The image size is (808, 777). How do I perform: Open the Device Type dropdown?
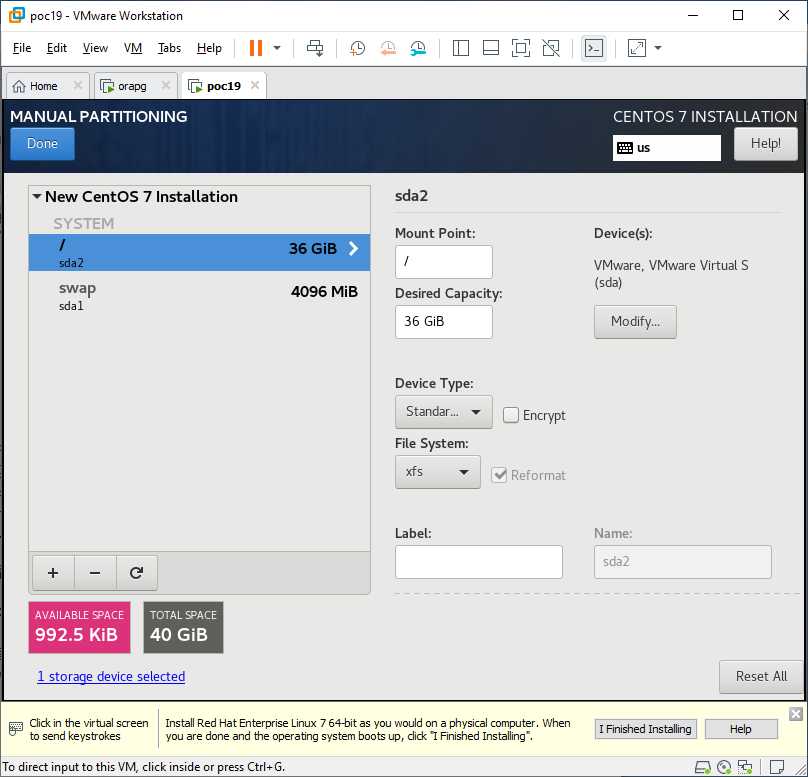pos(444,412)
